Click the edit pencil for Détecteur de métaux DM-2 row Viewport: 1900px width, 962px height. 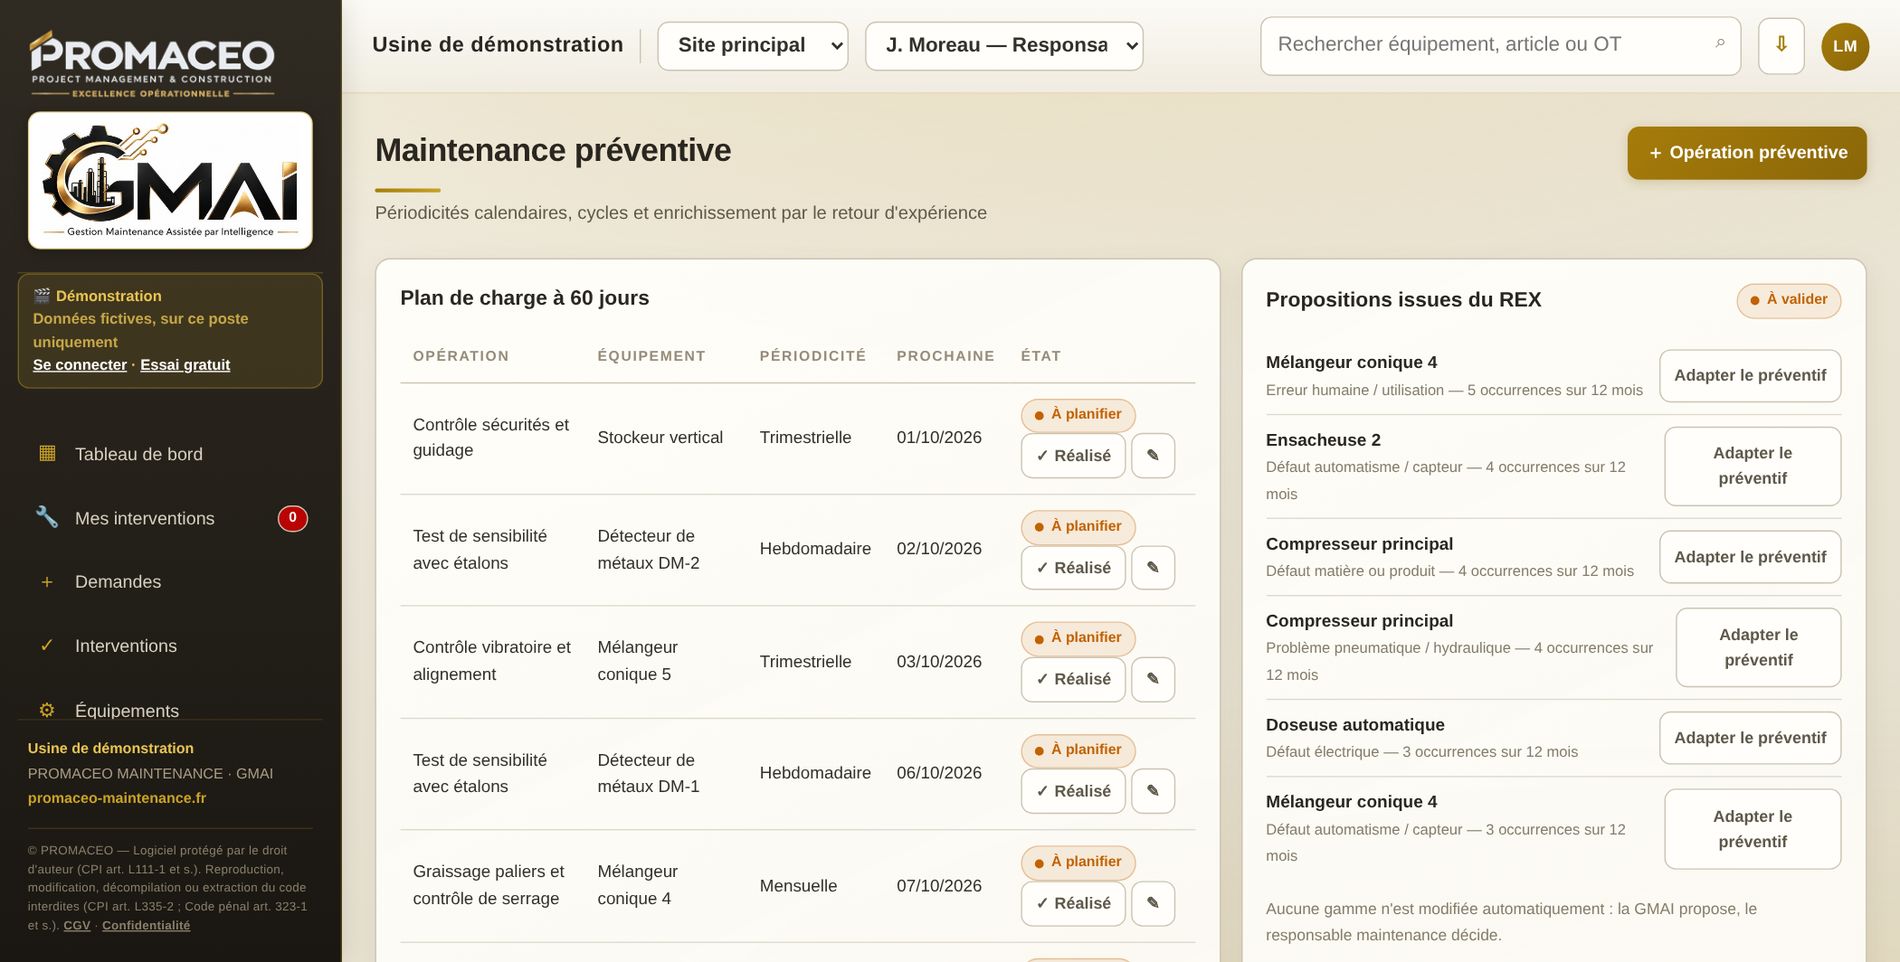click(x=1153, y=568)
